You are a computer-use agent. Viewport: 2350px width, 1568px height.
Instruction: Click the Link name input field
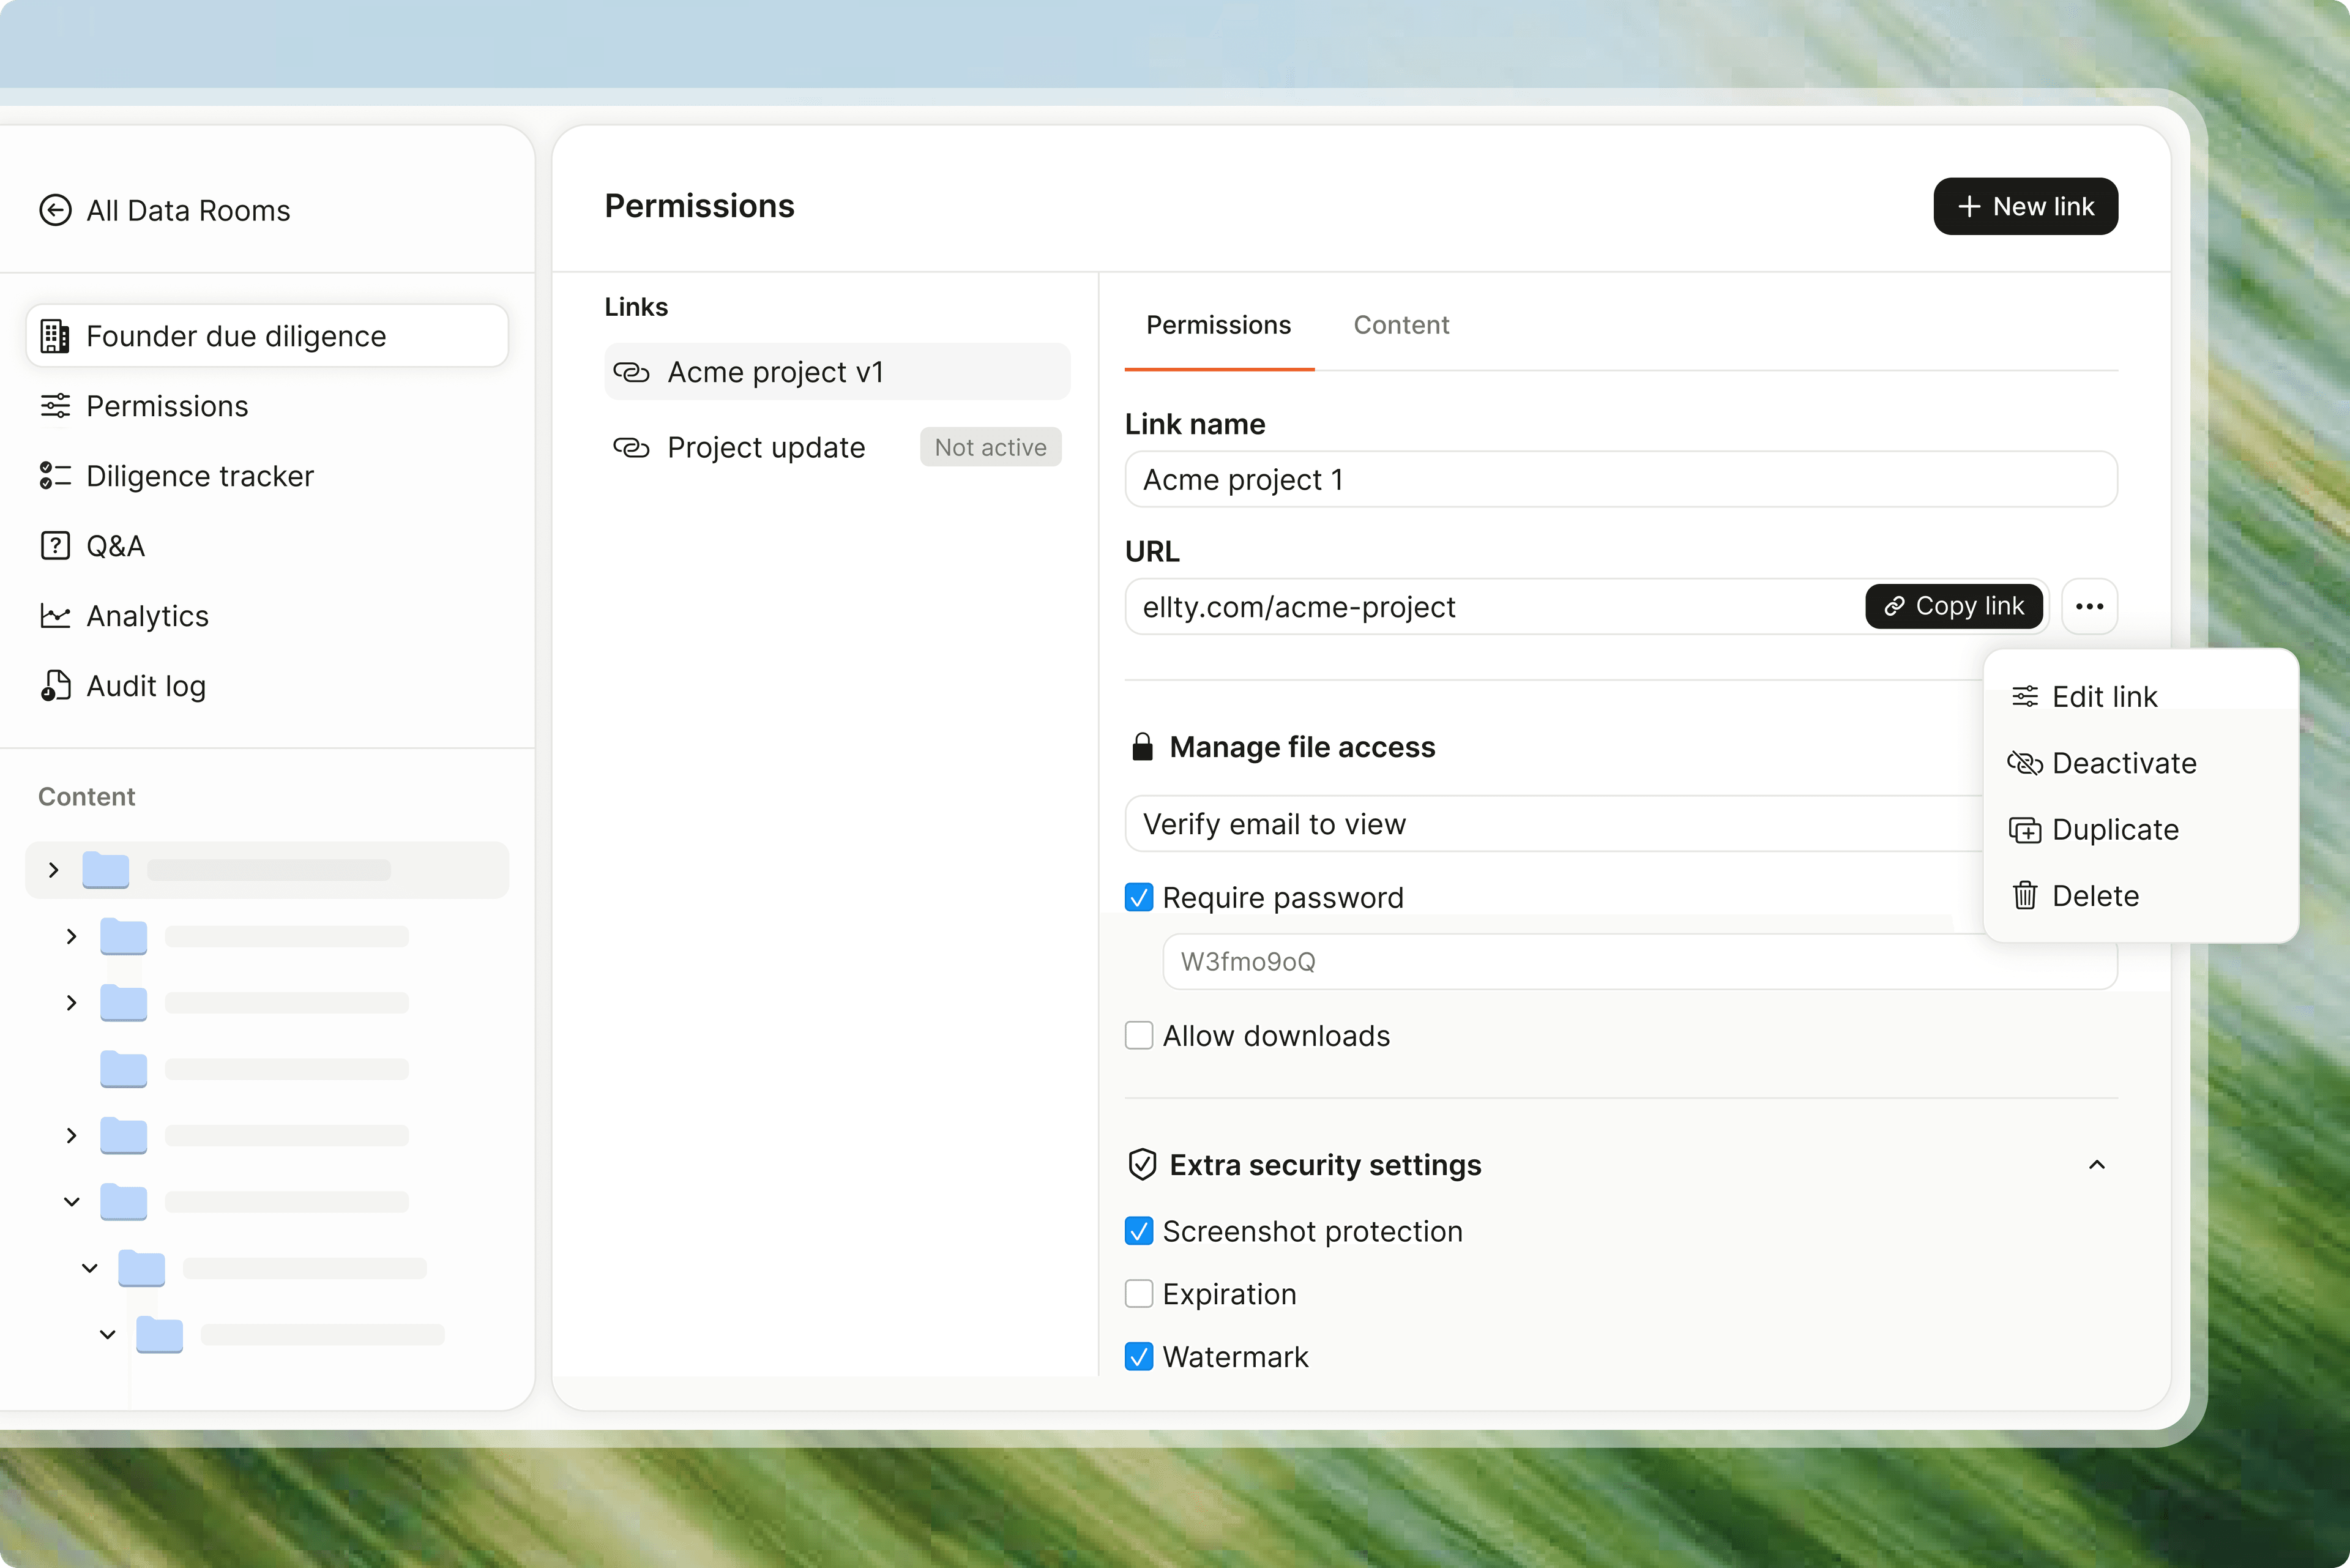coord(1620,479)
